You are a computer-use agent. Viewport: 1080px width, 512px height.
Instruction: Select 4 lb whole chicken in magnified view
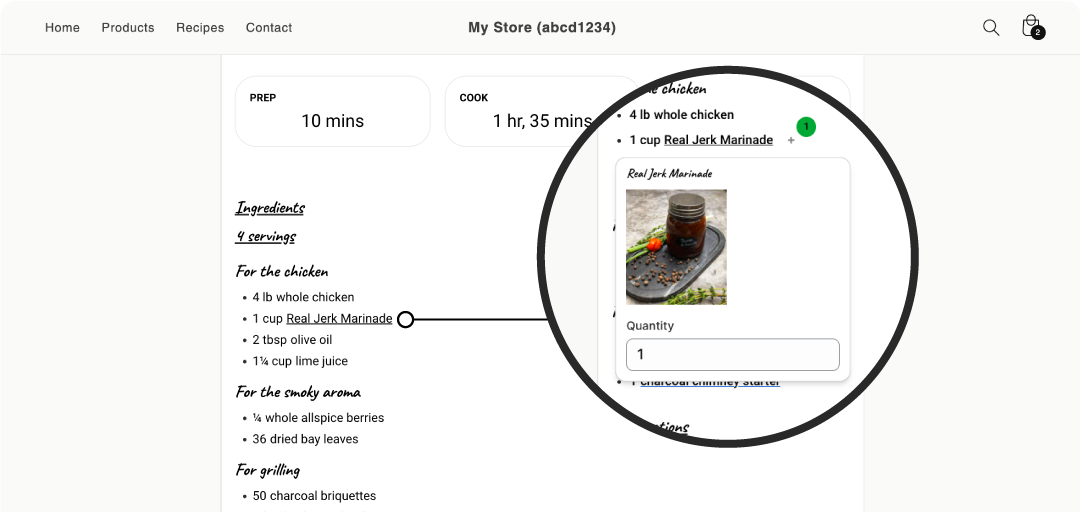pos(681,115)
